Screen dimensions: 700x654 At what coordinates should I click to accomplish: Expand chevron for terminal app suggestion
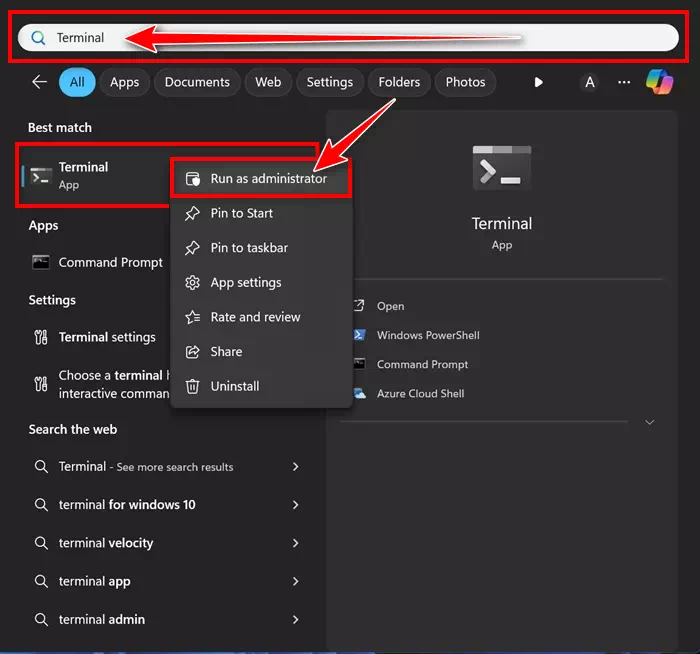(296, 581)
